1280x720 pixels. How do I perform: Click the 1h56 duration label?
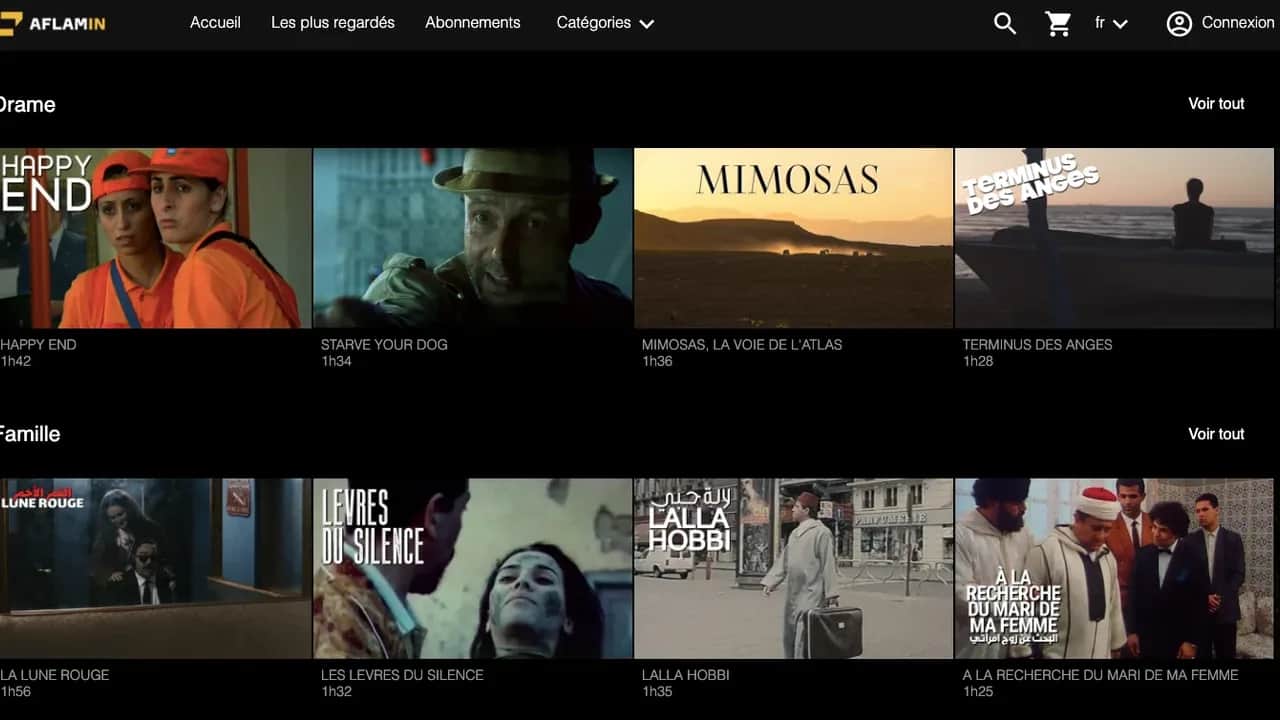(x=15, y=691)
